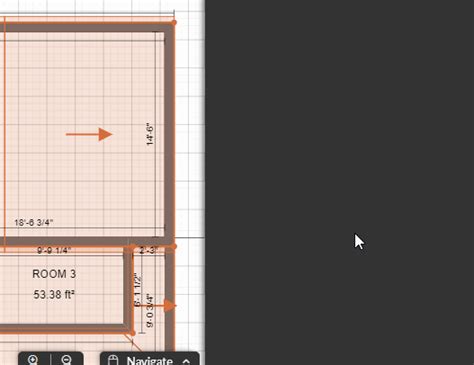Select the ROOM 3 label
Screen dimensions: 474x365
tap(54, 274)
